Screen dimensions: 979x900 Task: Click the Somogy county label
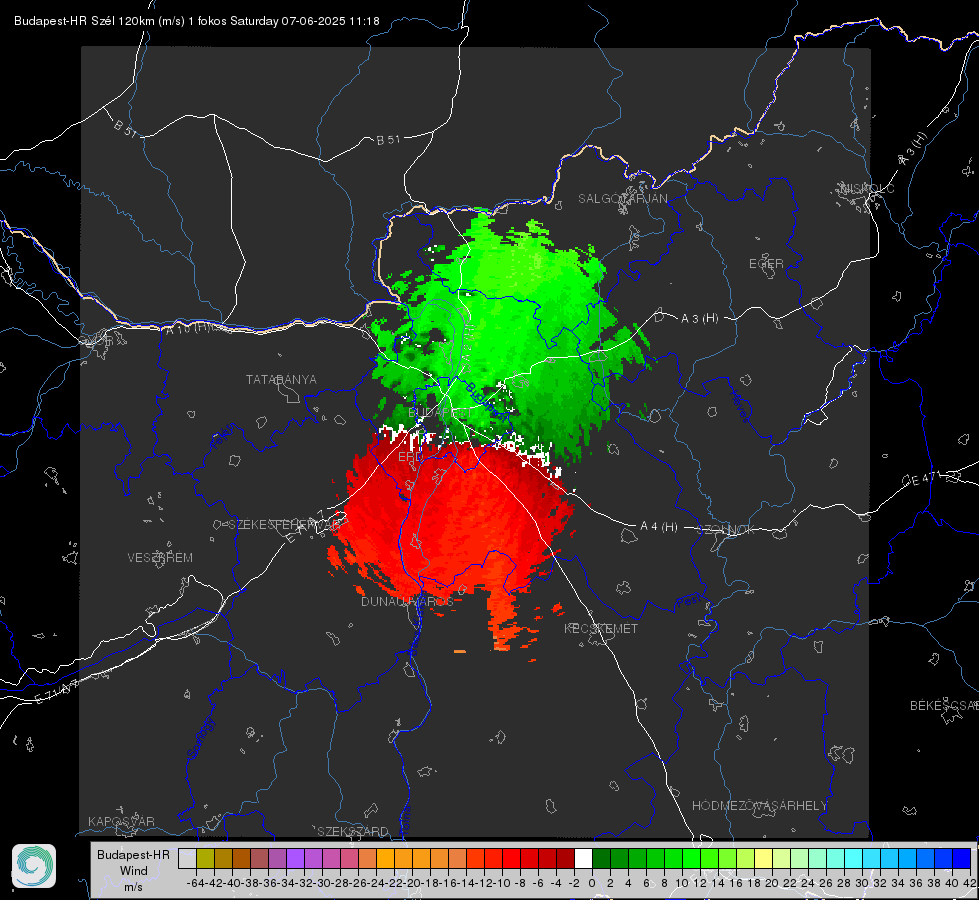(x=200, y=738)
